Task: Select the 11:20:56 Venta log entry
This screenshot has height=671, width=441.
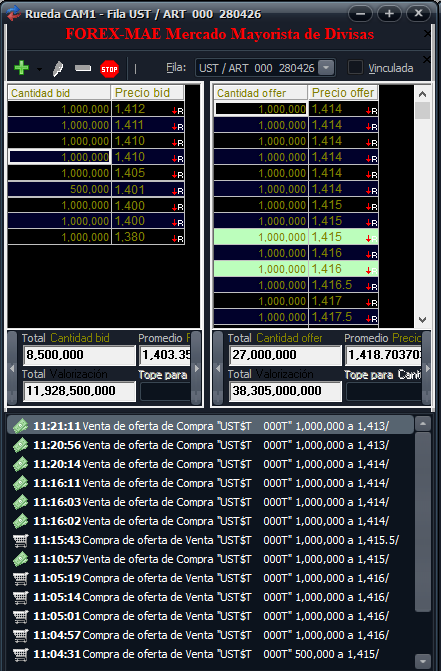Action: point(210,445)
